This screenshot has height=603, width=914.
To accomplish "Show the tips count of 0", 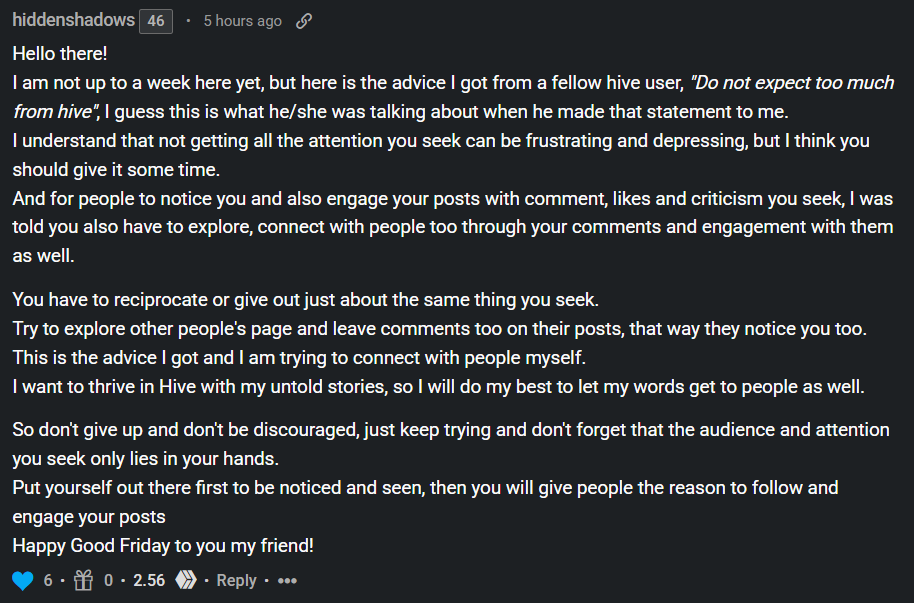I will 108,580.
